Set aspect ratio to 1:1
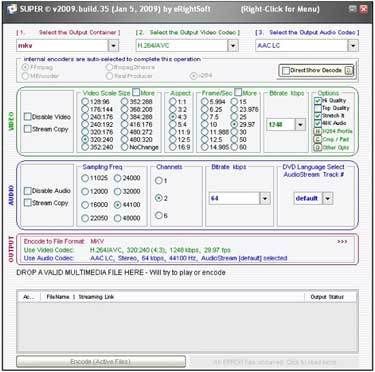 pyautogui.click(x=173, y=101)
